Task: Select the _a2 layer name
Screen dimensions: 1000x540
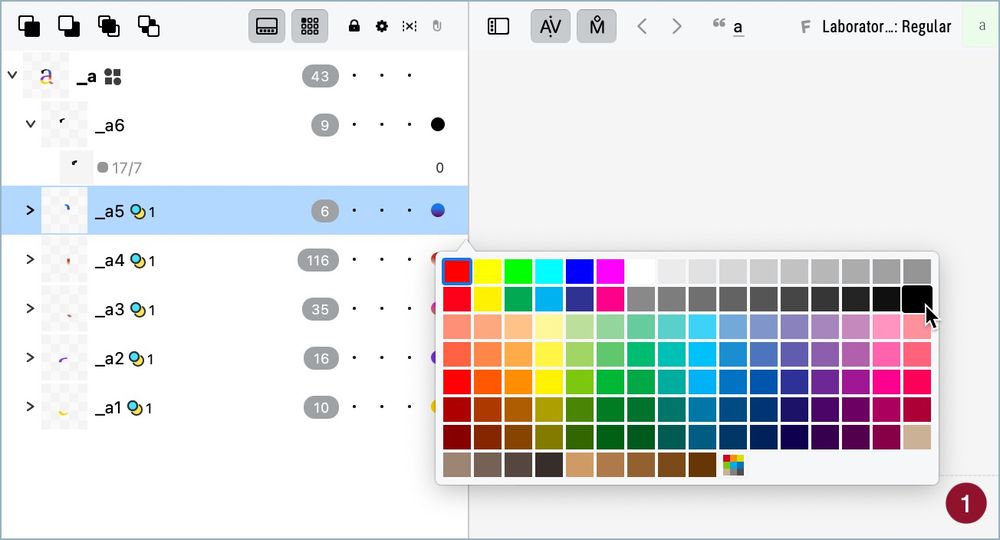Action: 109,358
